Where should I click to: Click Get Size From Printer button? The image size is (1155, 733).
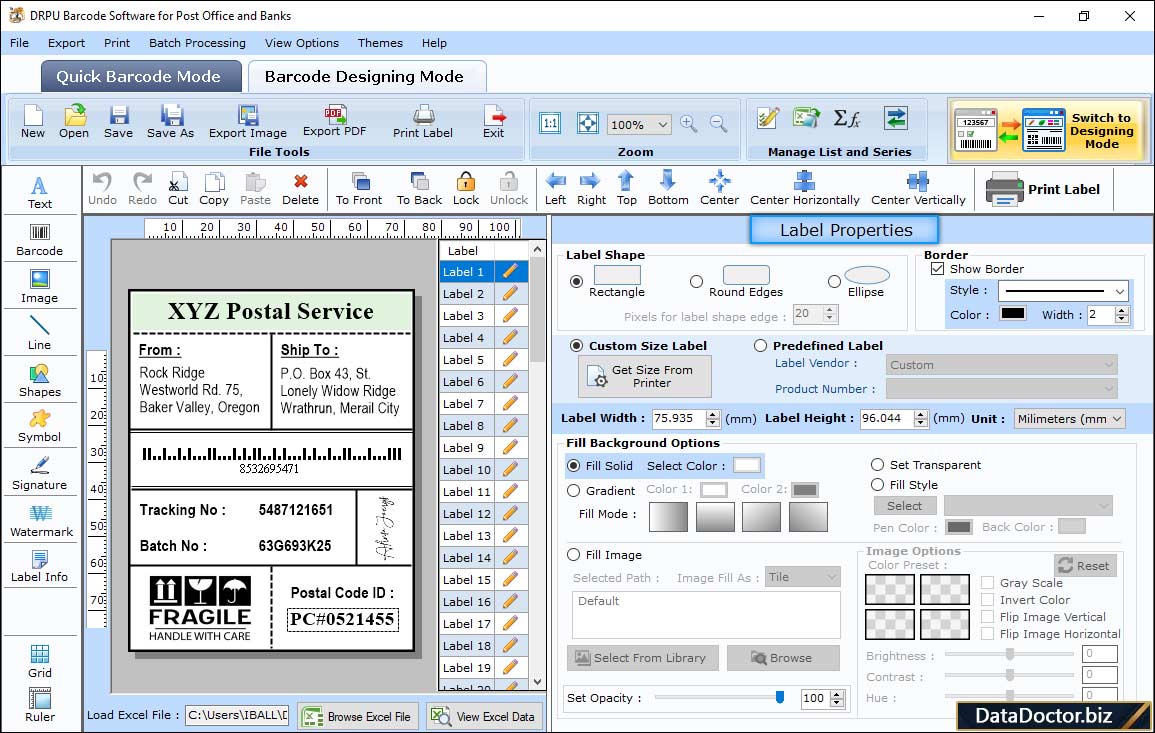(x=645, y=376)
